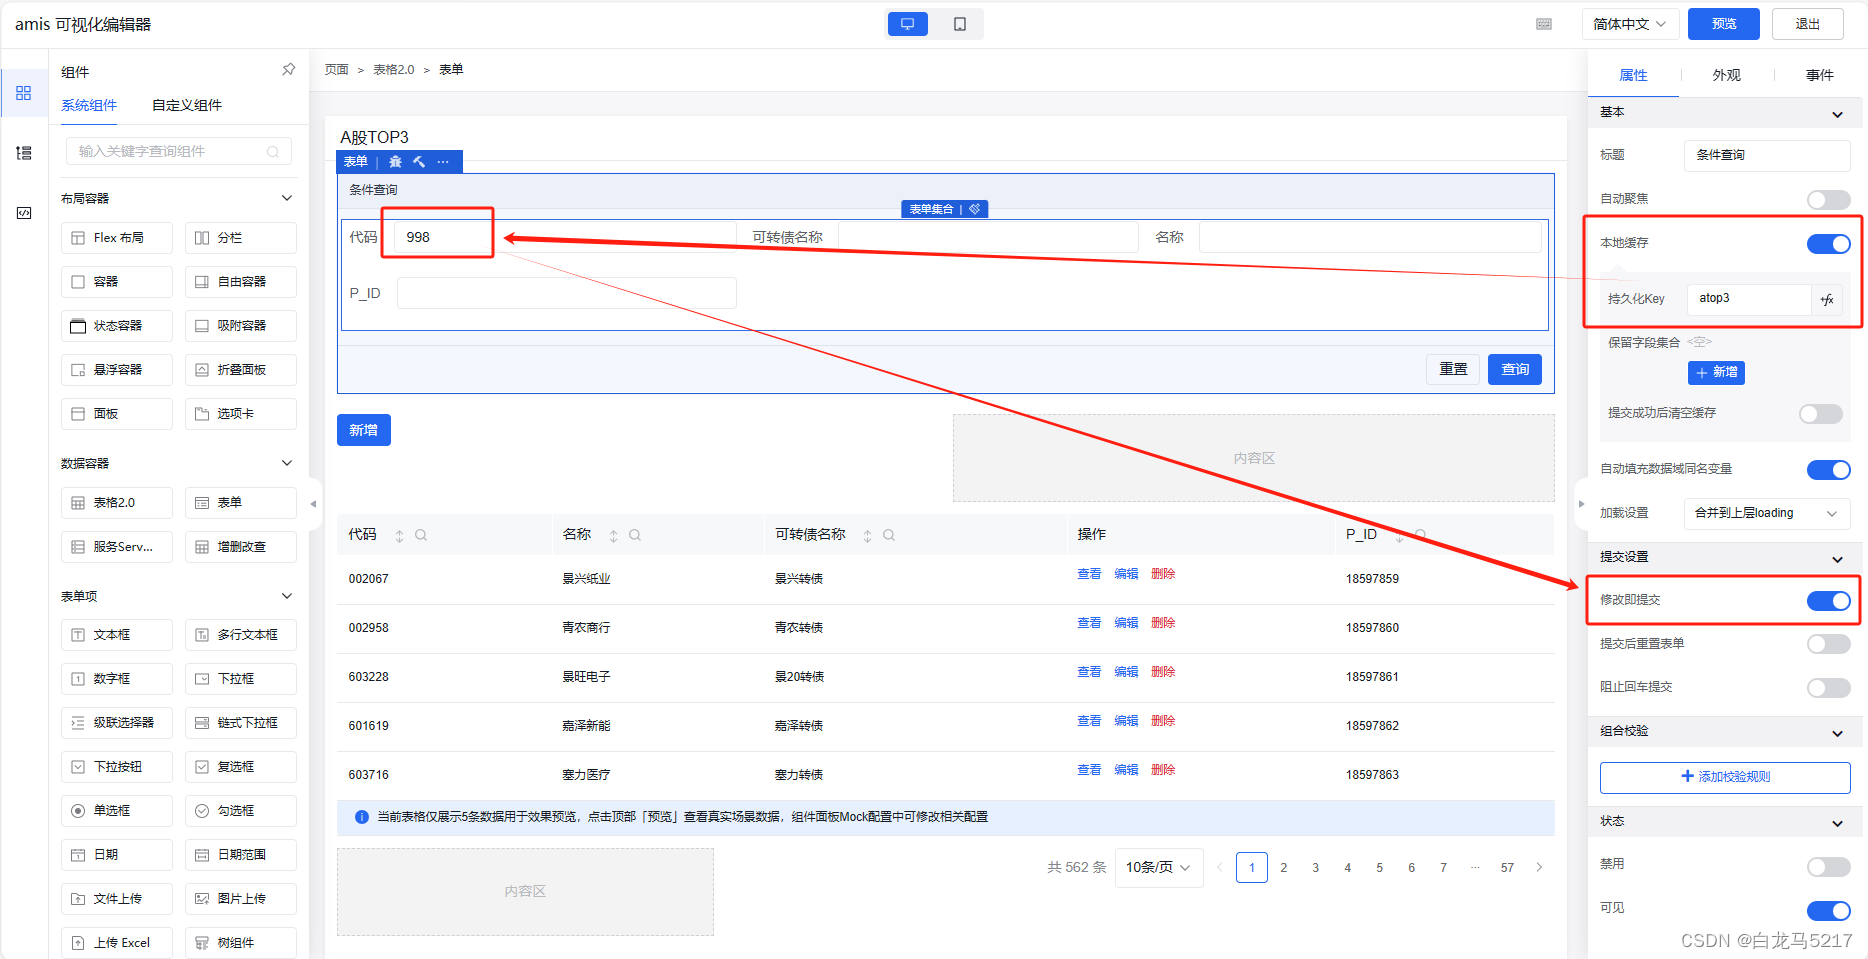Click the 重置 button
Viewport: 1868px width, 959px height.
click(1453, 370)
